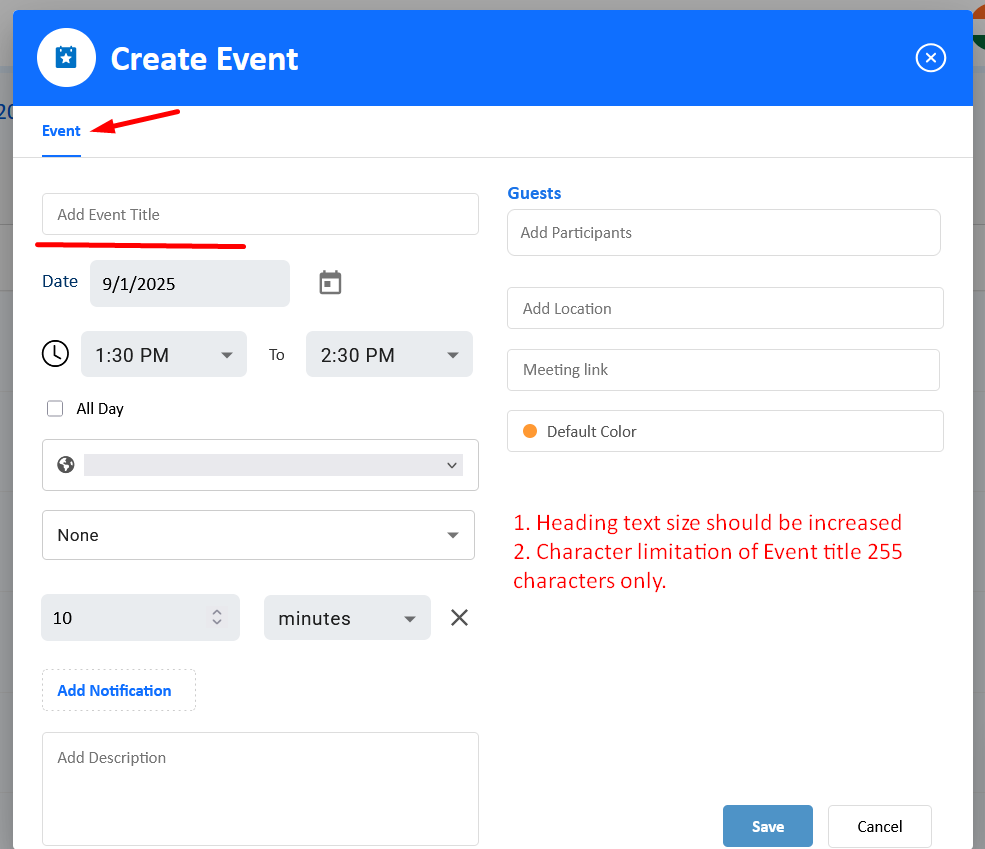The width and height of the screenshot is (985, 849).
Task: Switch to the Event tab
Action: pyautogui.click(x=61, y=131)
